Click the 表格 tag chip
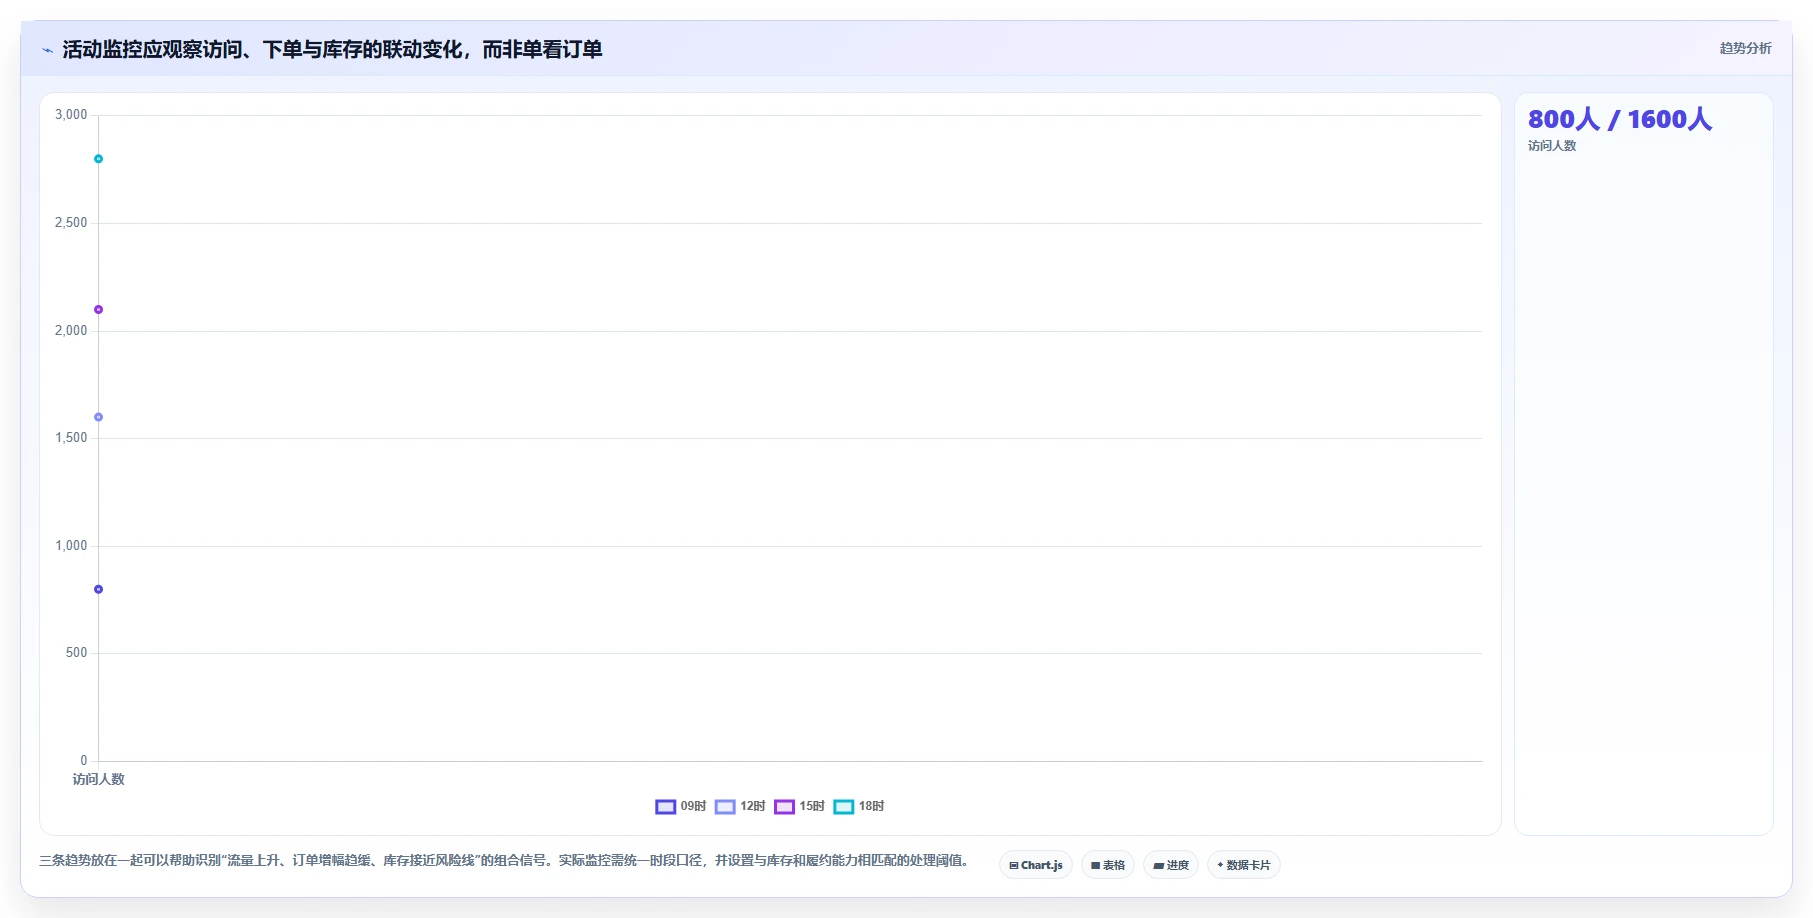The height and width of the screenshot is (918, 1813). 1108,865
